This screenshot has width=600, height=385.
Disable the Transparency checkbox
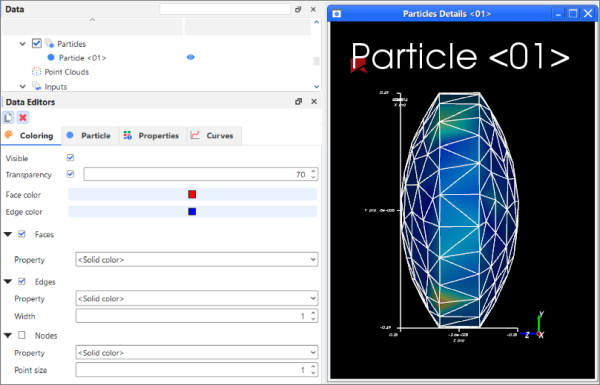click(70, 174)
